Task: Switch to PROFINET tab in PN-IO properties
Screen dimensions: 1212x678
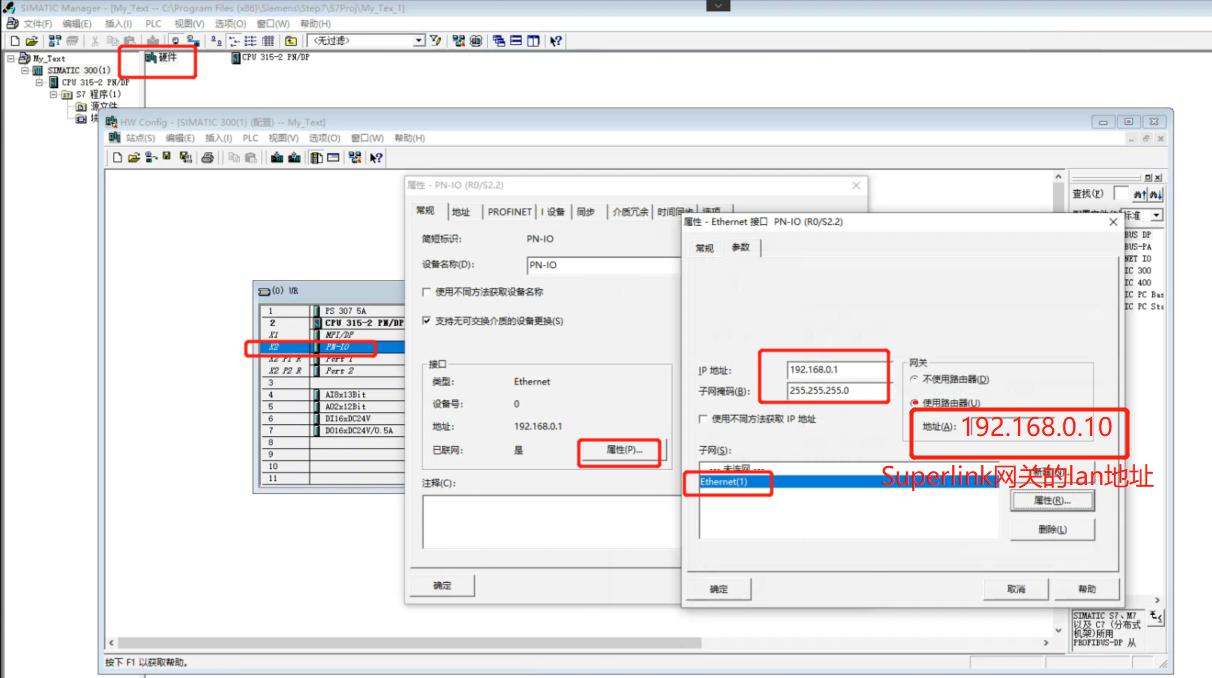Action: coord(509,212)
